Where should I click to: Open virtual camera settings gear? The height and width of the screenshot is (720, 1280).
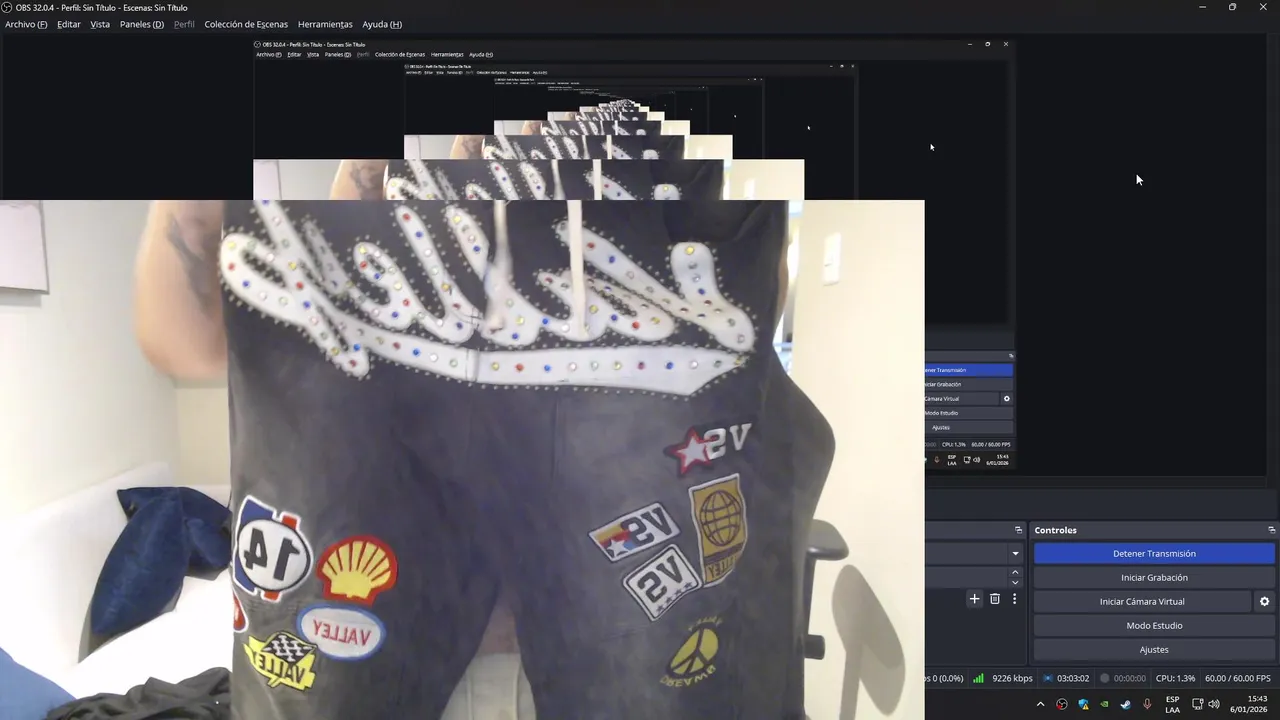(1264, 601)
